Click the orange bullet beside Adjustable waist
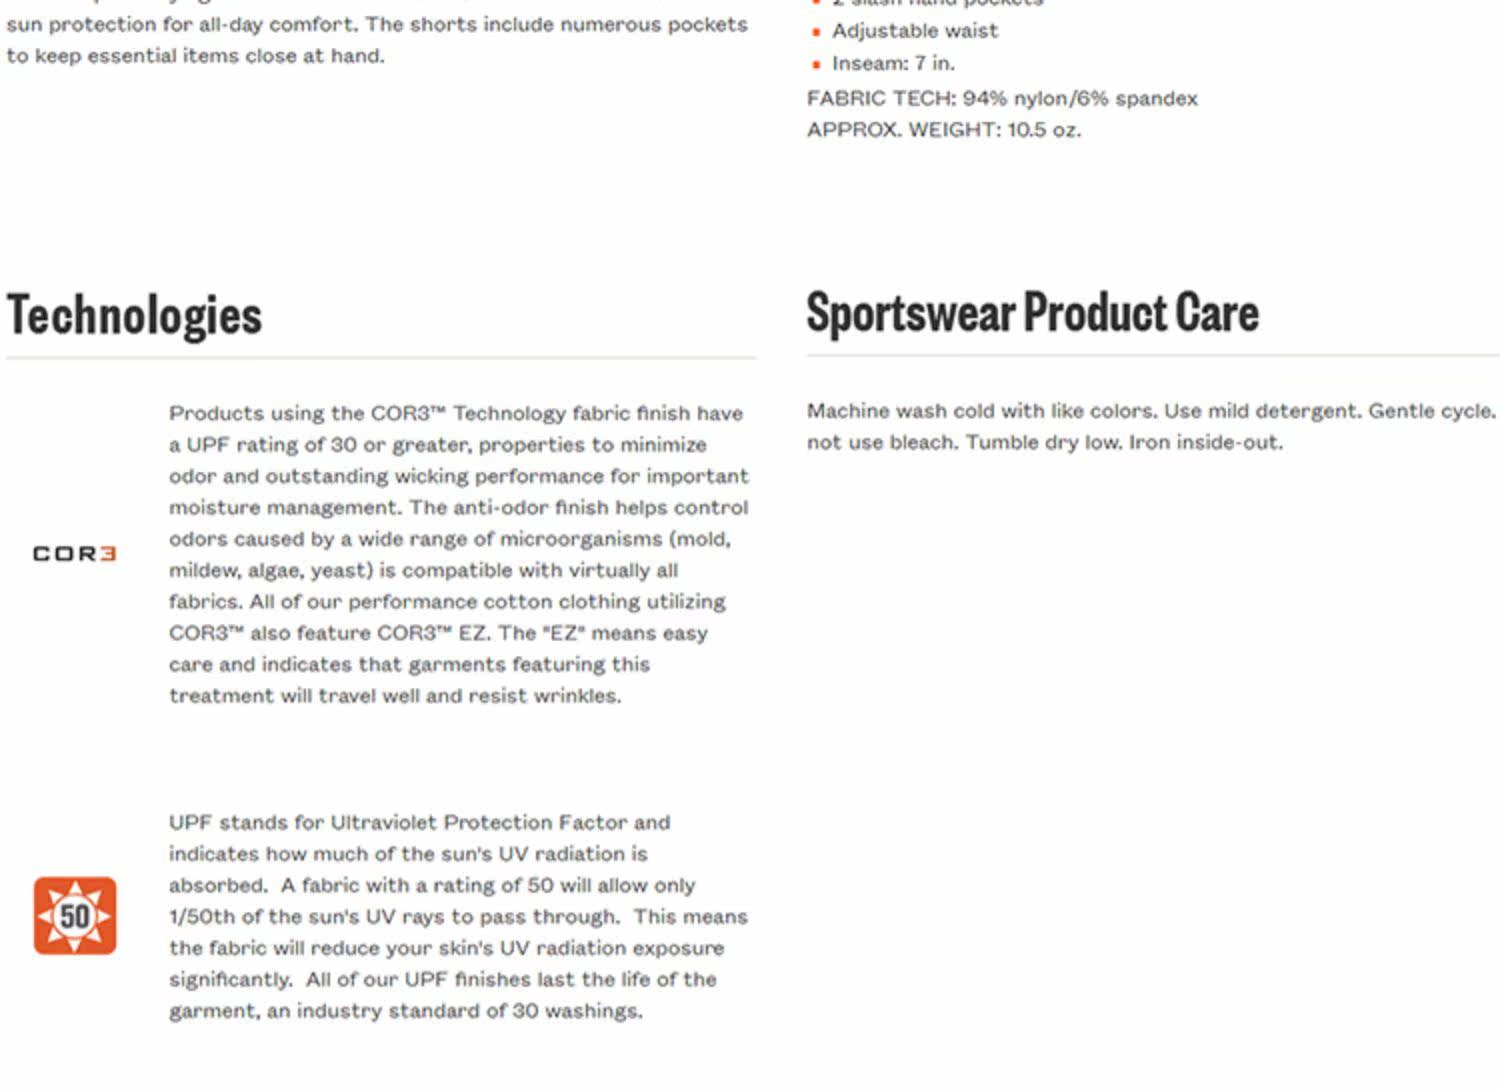The height and width of the screenshot is (1091, 1500). click(x=817, y=32)
